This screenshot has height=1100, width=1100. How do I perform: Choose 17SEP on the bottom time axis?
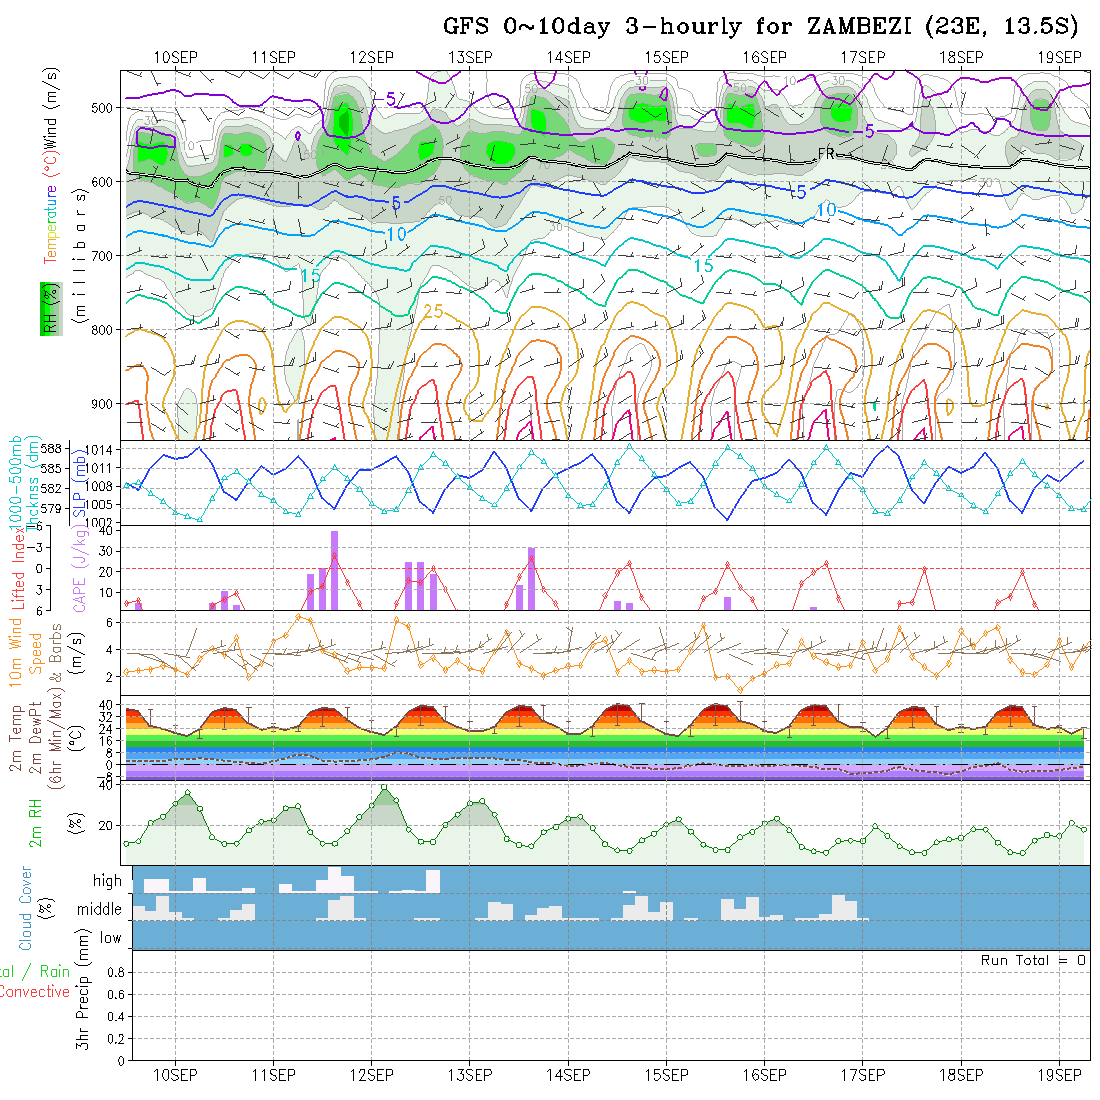862,1074
